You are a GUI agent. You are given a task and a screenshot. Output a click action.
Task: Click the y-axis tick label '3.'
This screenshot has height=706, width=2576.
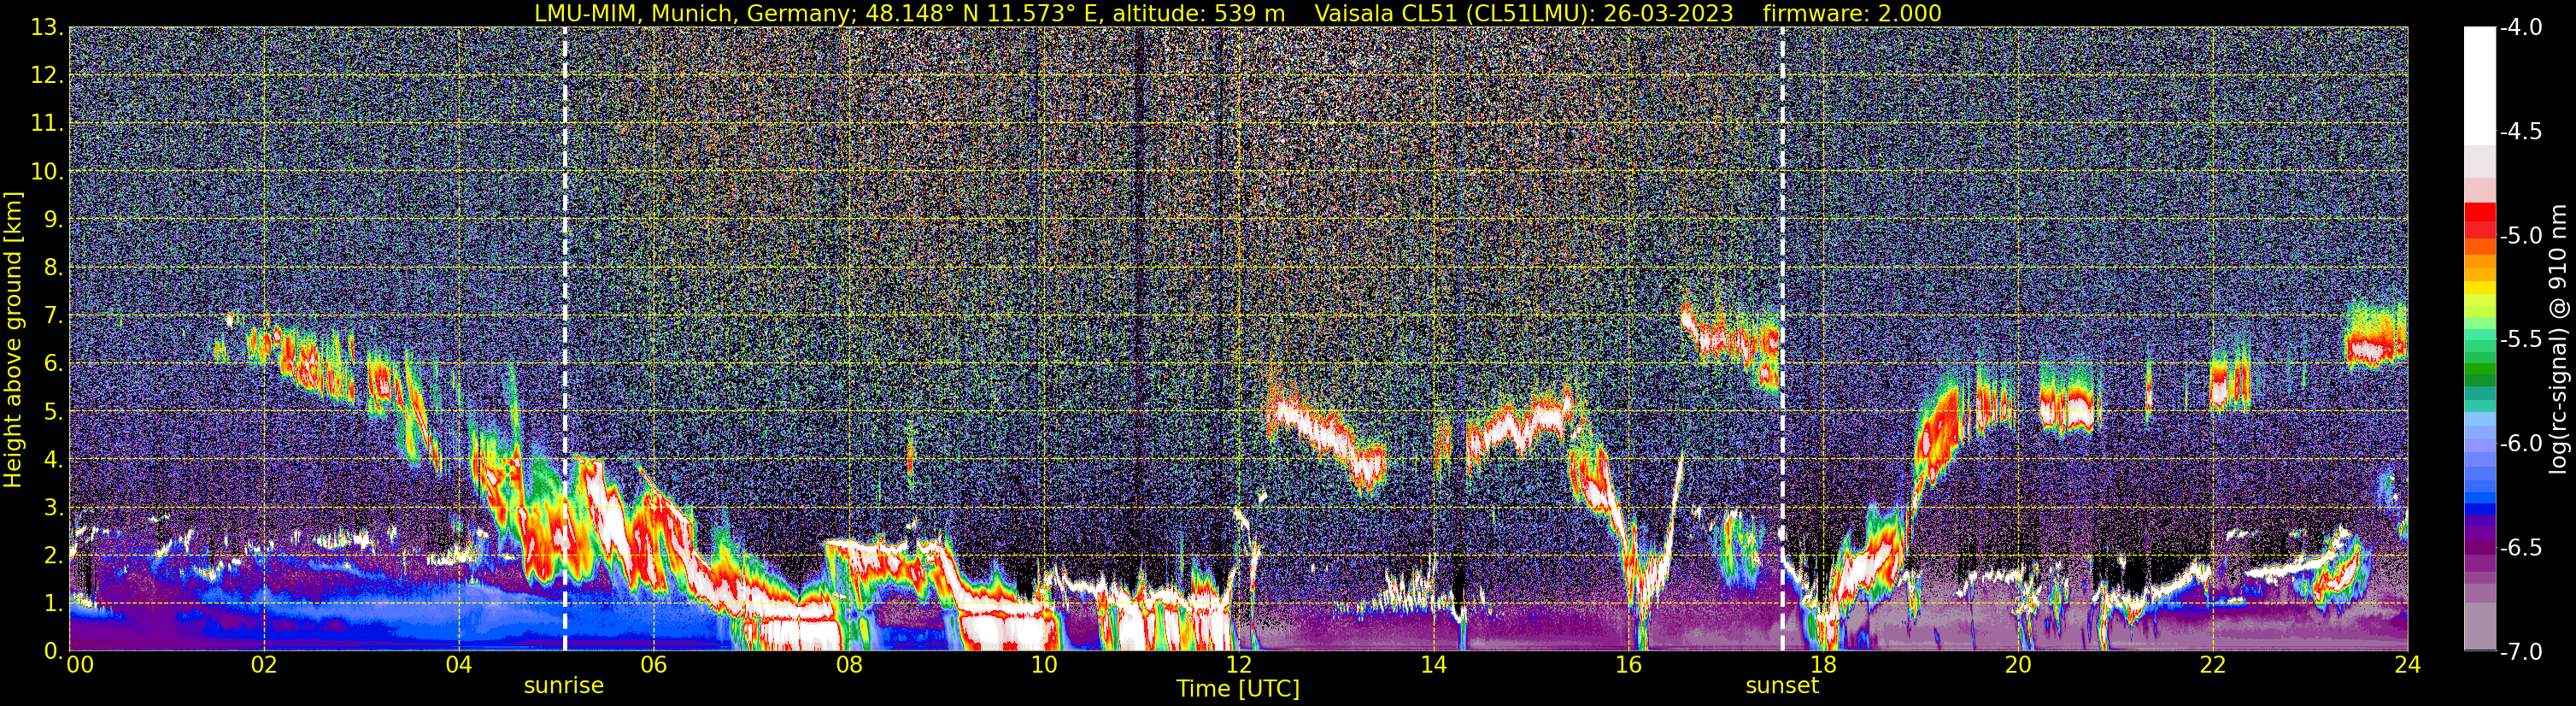point(54,508)
